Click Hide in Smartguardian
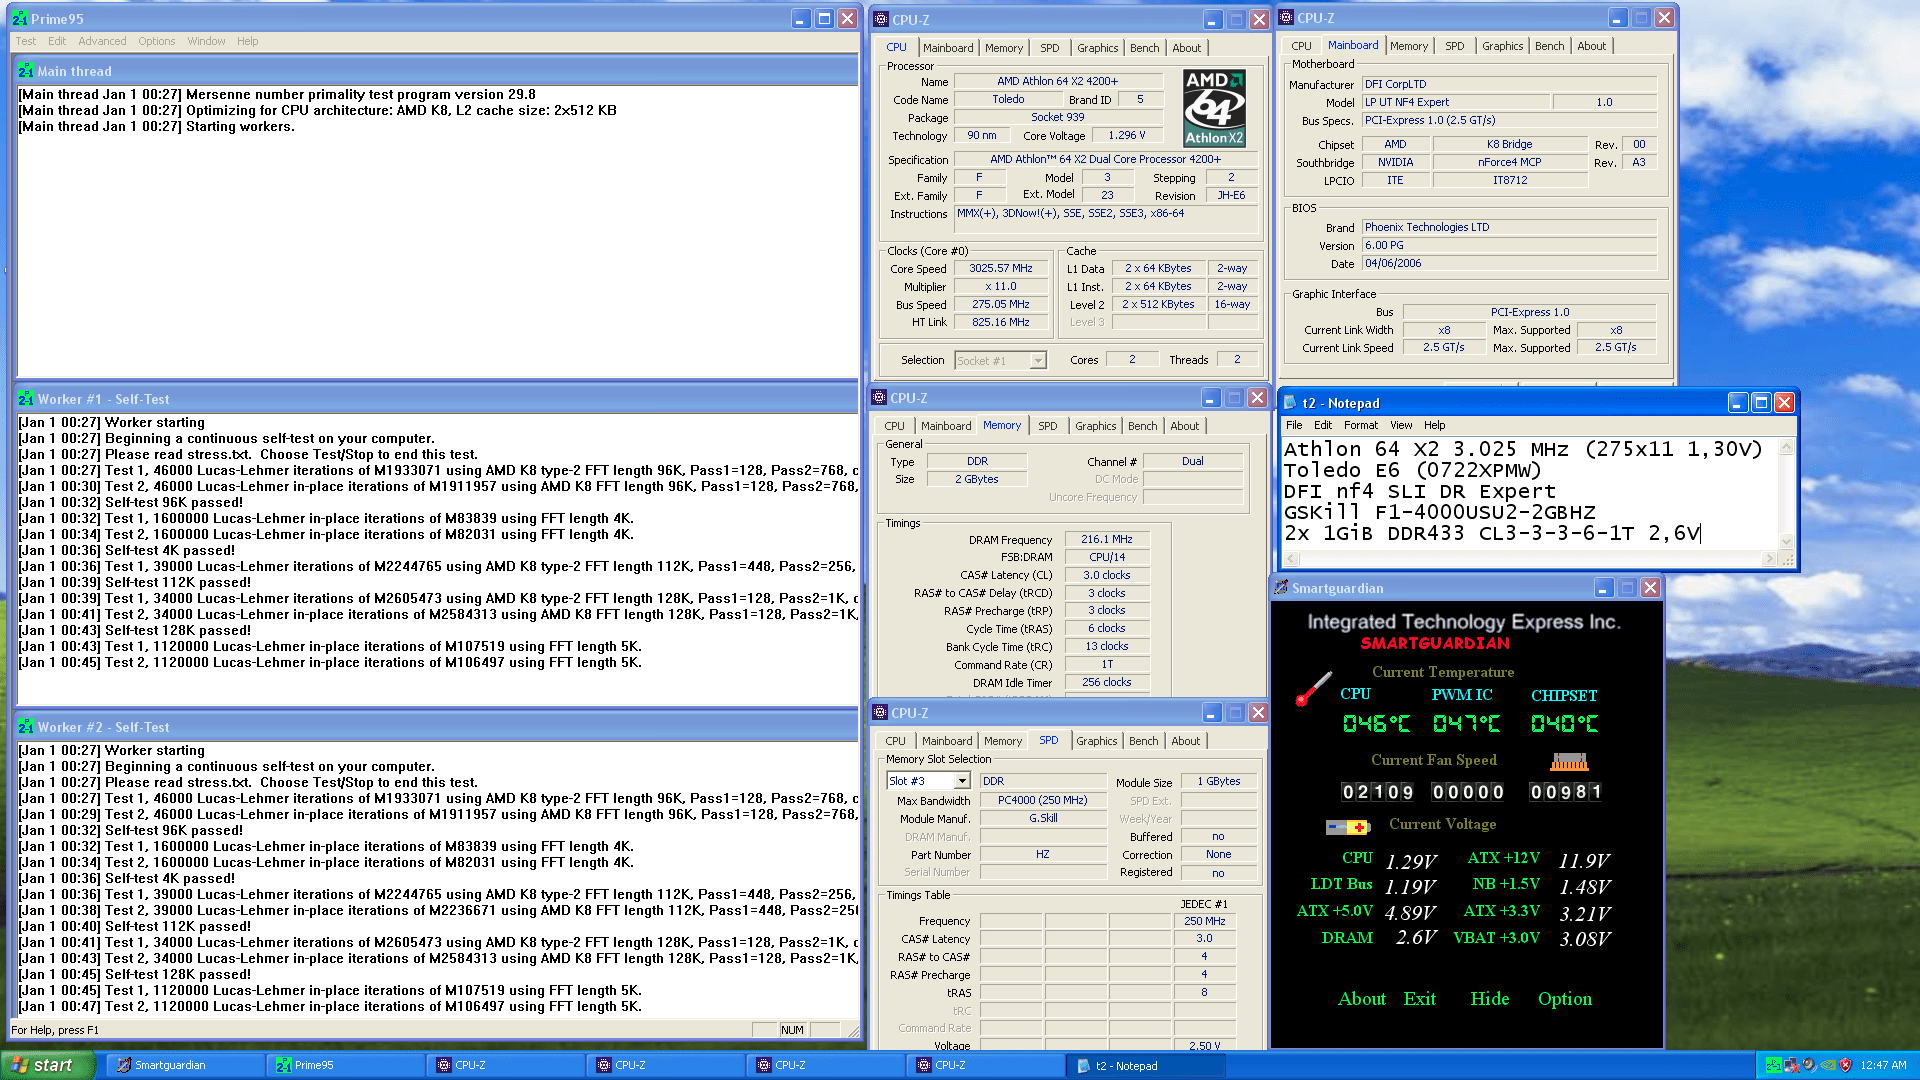Viewport: 1920px width, 1080px height. coord(1490,999)
